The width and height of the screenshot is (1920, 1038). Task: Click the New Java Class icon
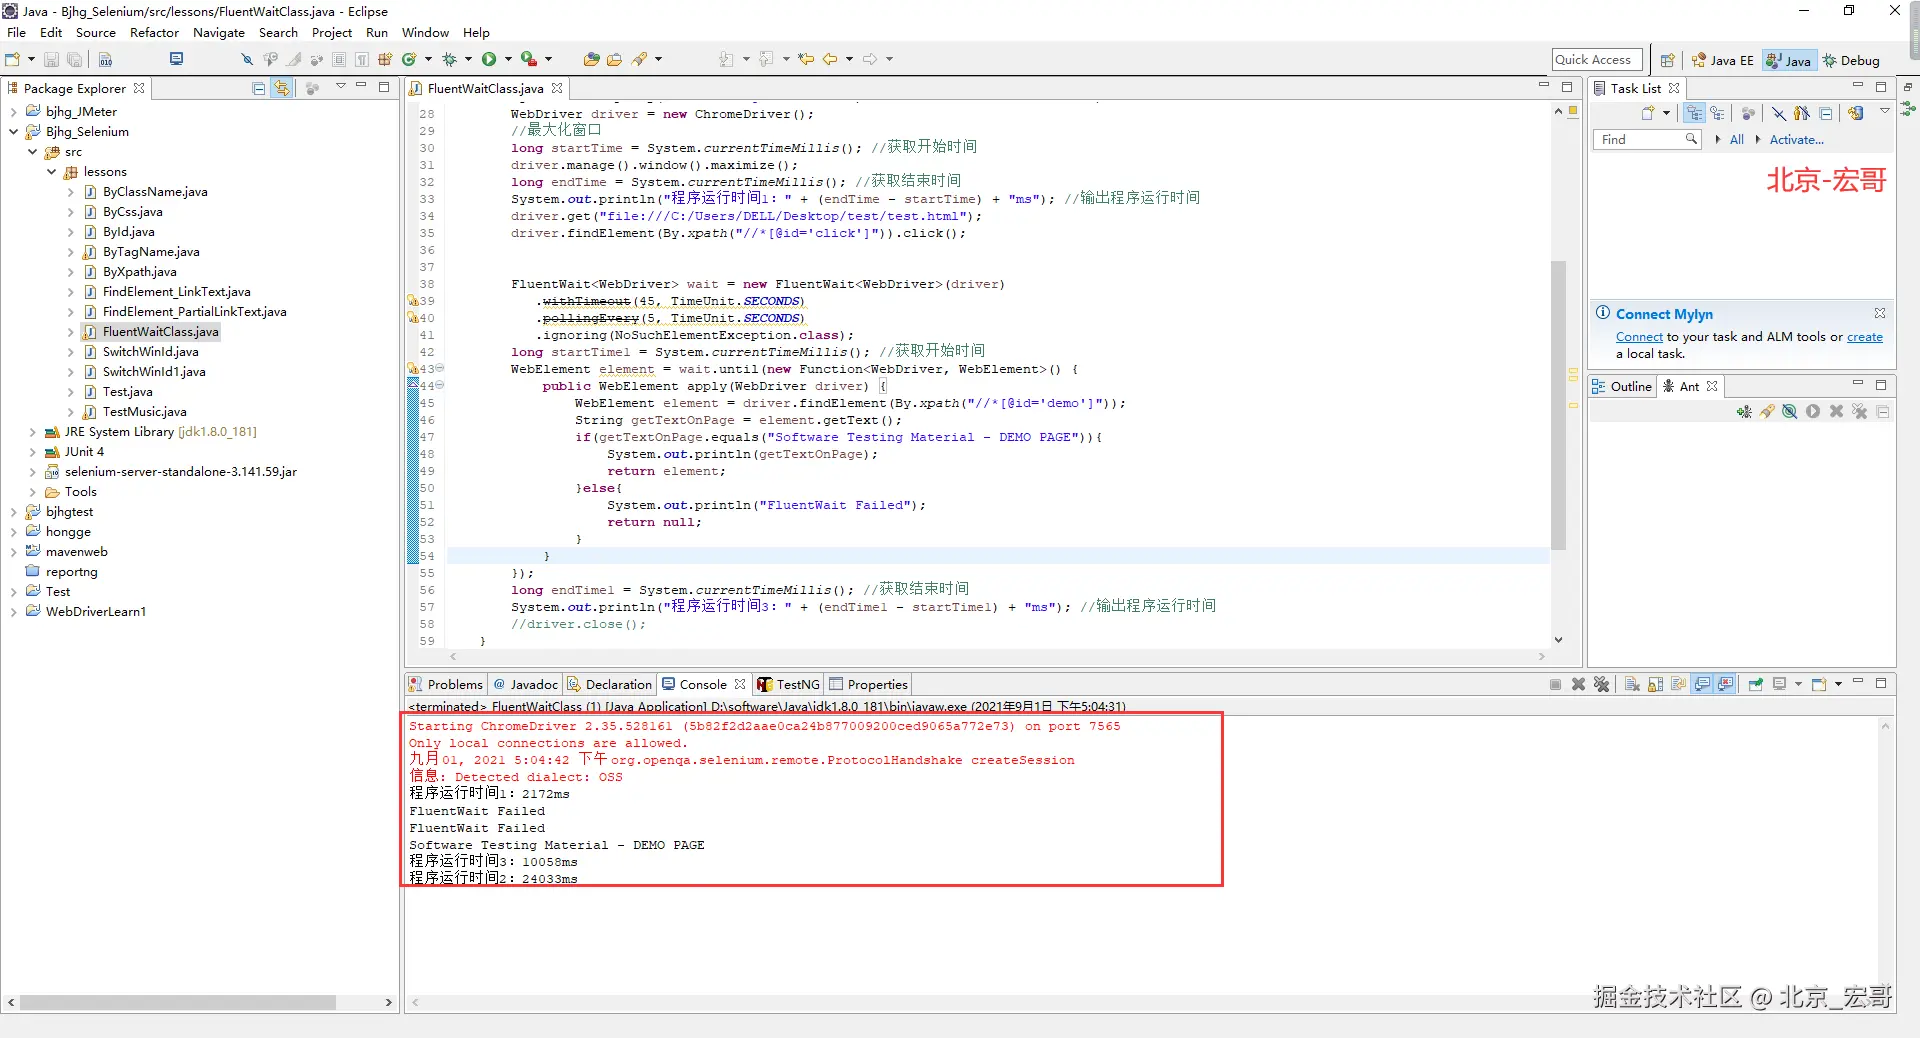click(x=409, y=60)
